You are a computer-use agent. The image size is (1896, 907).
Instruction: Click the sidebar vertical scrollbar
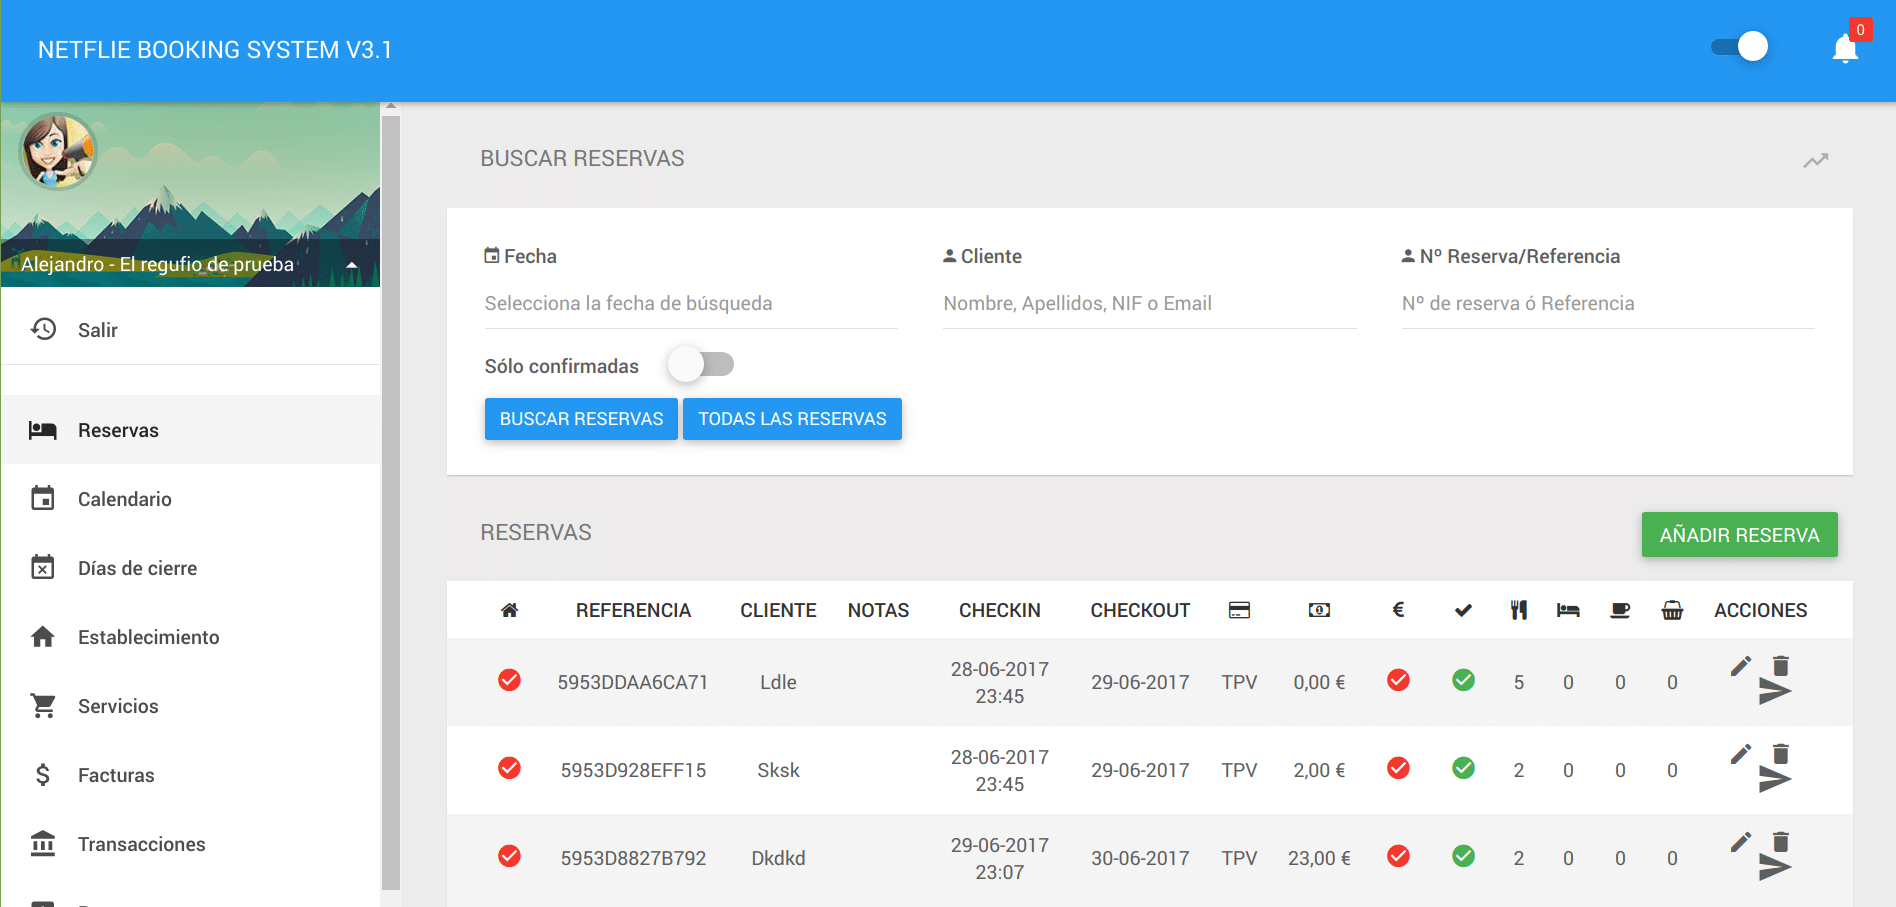[x=391, y=500]
